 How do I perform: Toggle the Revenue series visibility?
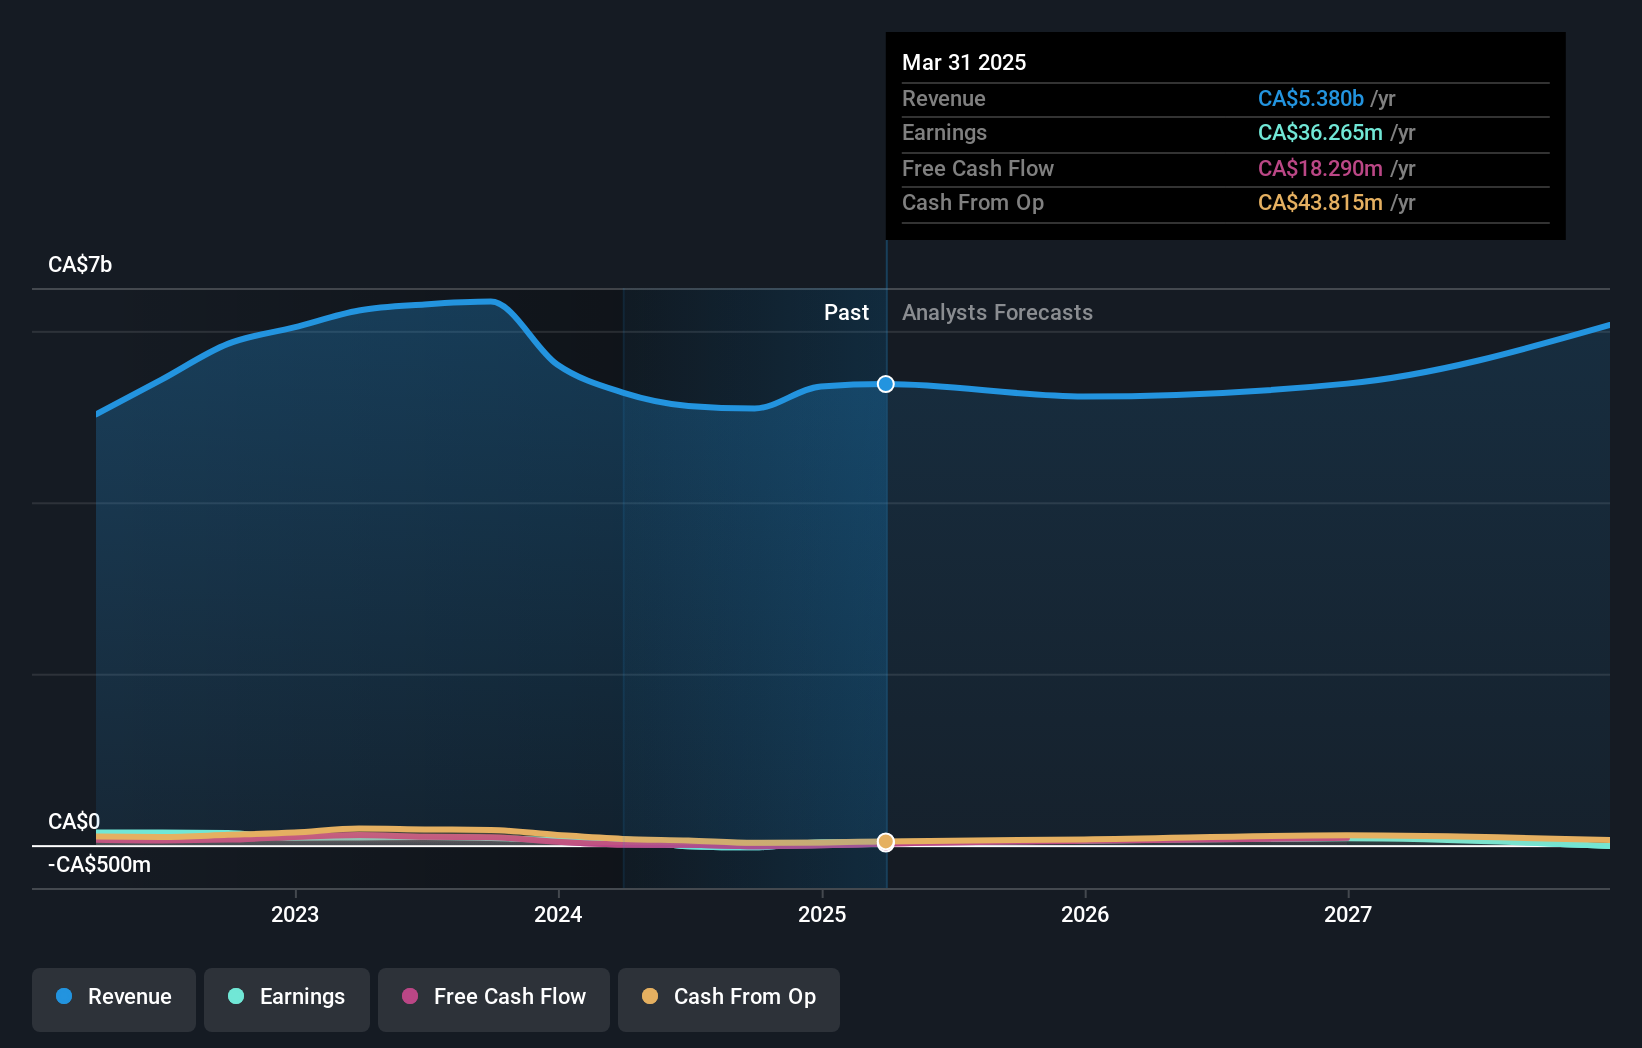pos(113,997)
